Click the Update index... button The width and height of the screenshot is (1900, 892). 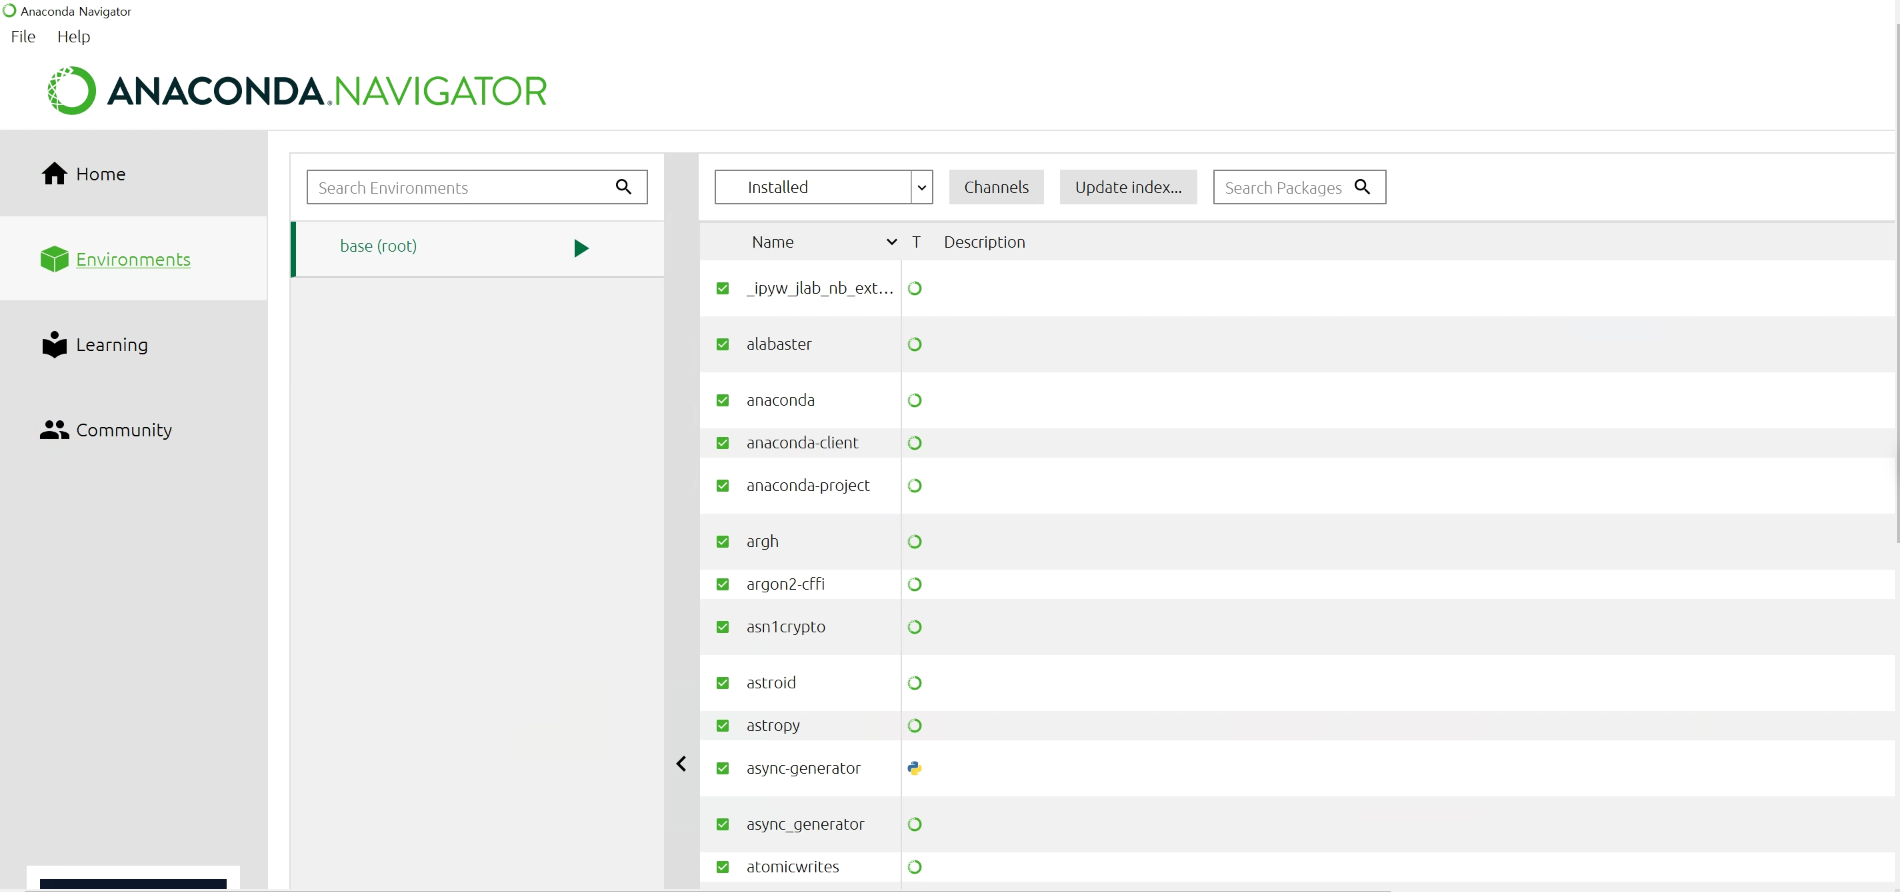tap(1128, 187)
